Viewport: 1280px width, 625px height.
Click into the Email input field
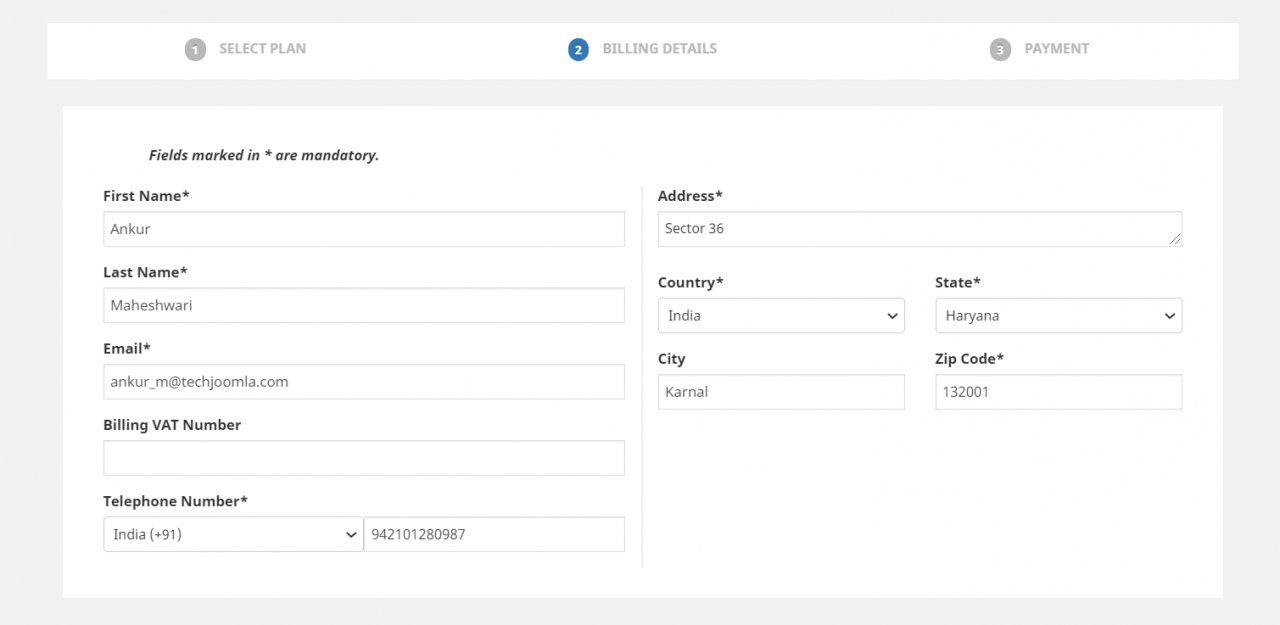tap(363, 382)
